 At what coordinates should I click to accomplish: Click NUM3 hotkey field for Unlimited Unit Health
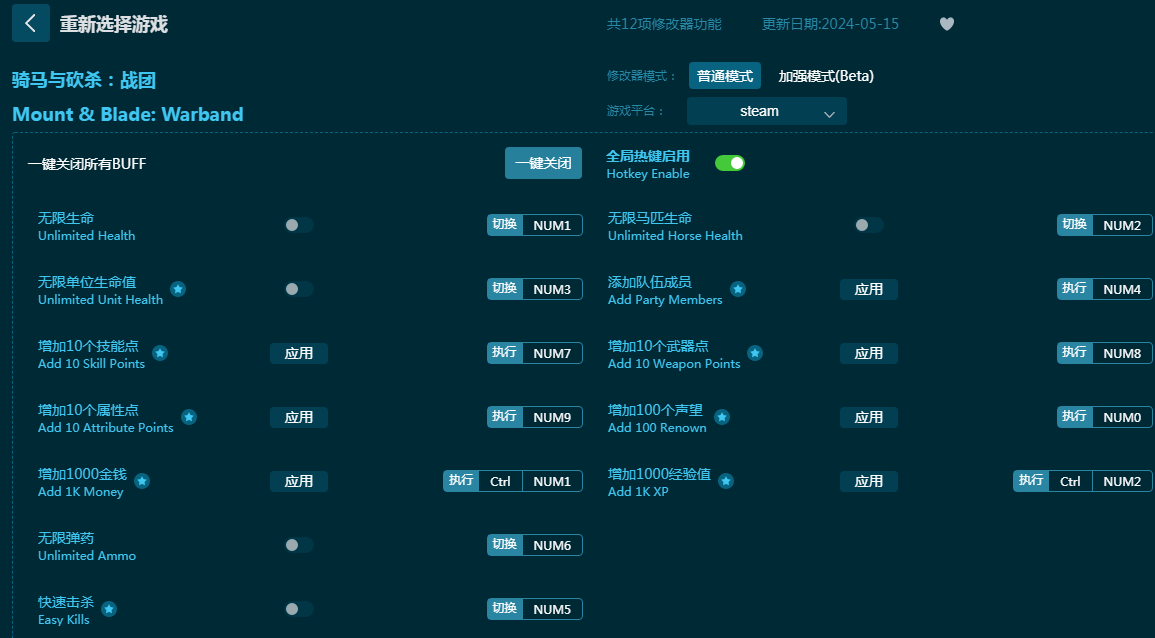click(552, 290)
